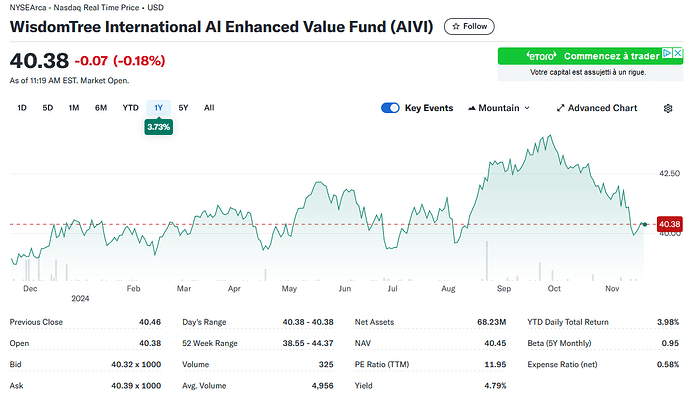Click the Beta (5Y Monthly) value 0.95

pos(670,343)
